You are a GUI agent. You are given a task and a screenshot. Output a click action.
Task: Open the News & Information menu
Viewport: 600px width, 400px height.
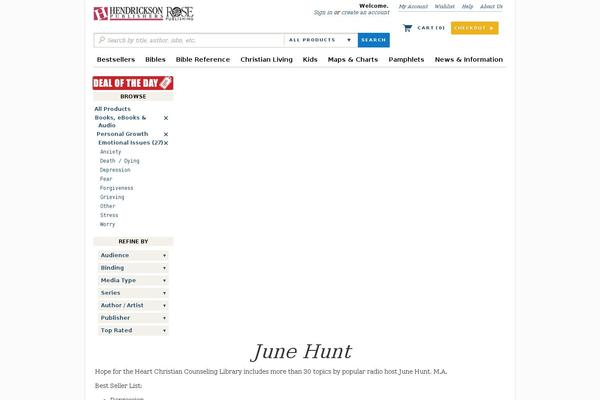[x=469, y=60]
